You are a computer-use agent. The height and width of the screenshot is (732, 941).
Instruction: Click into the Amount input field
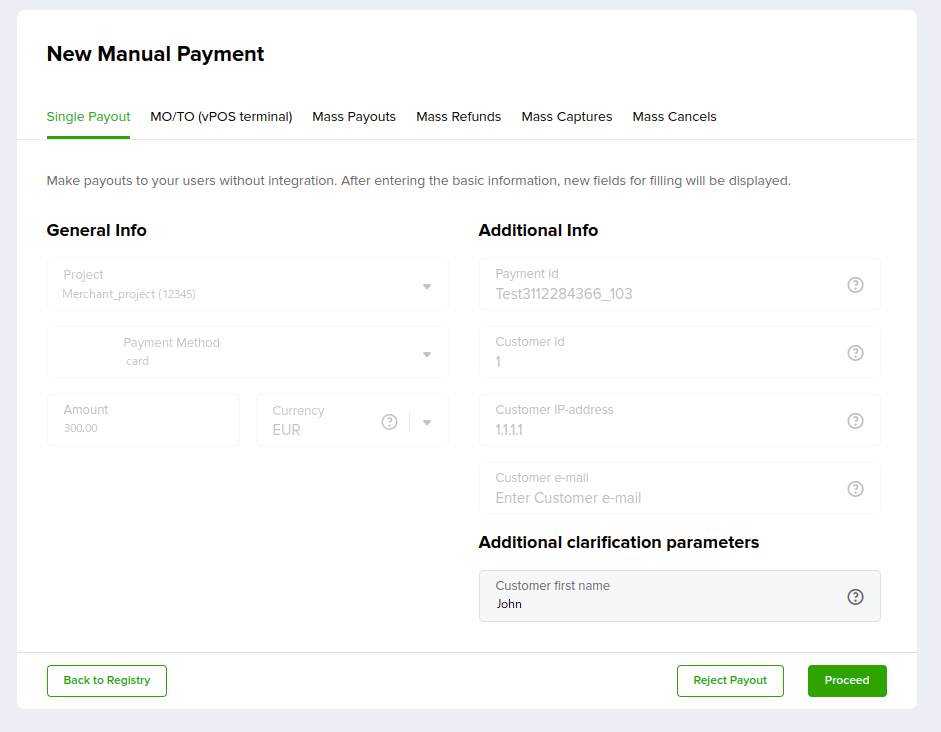coord(143,420)
